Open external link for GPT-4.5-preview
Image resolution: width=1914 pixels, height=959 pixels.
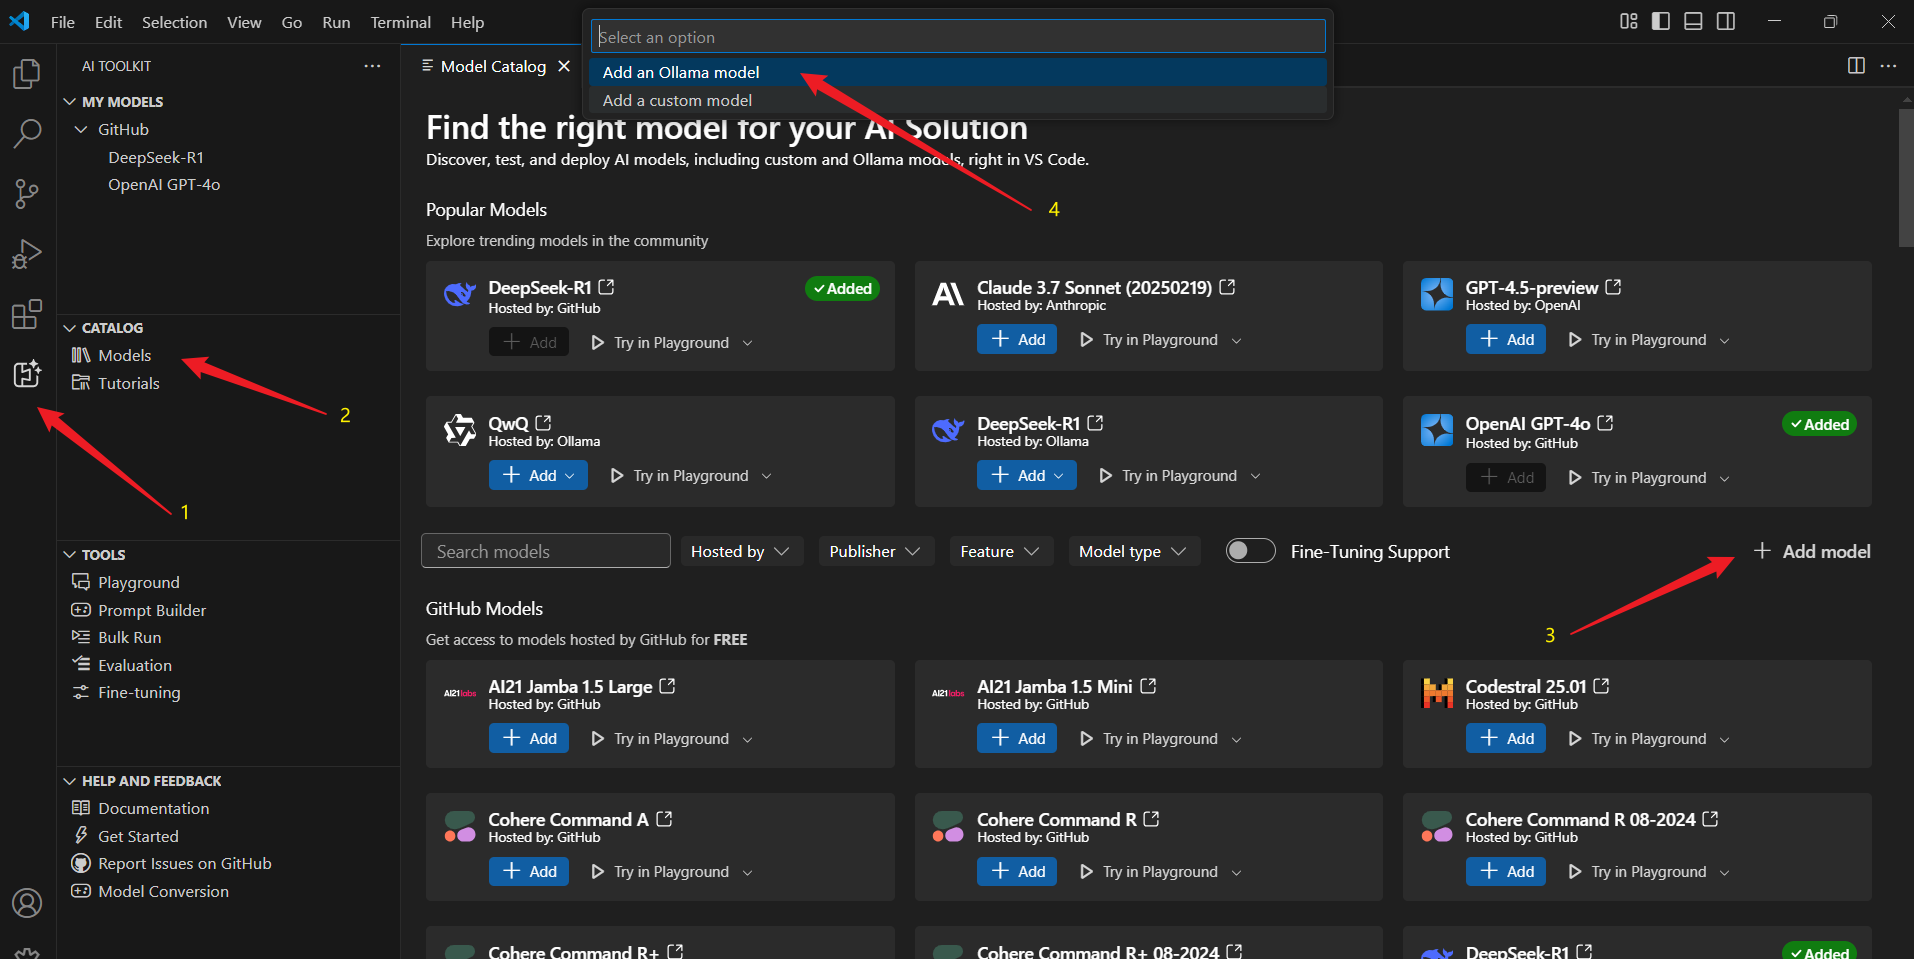pyautogui.click(x=1613, y=287)
